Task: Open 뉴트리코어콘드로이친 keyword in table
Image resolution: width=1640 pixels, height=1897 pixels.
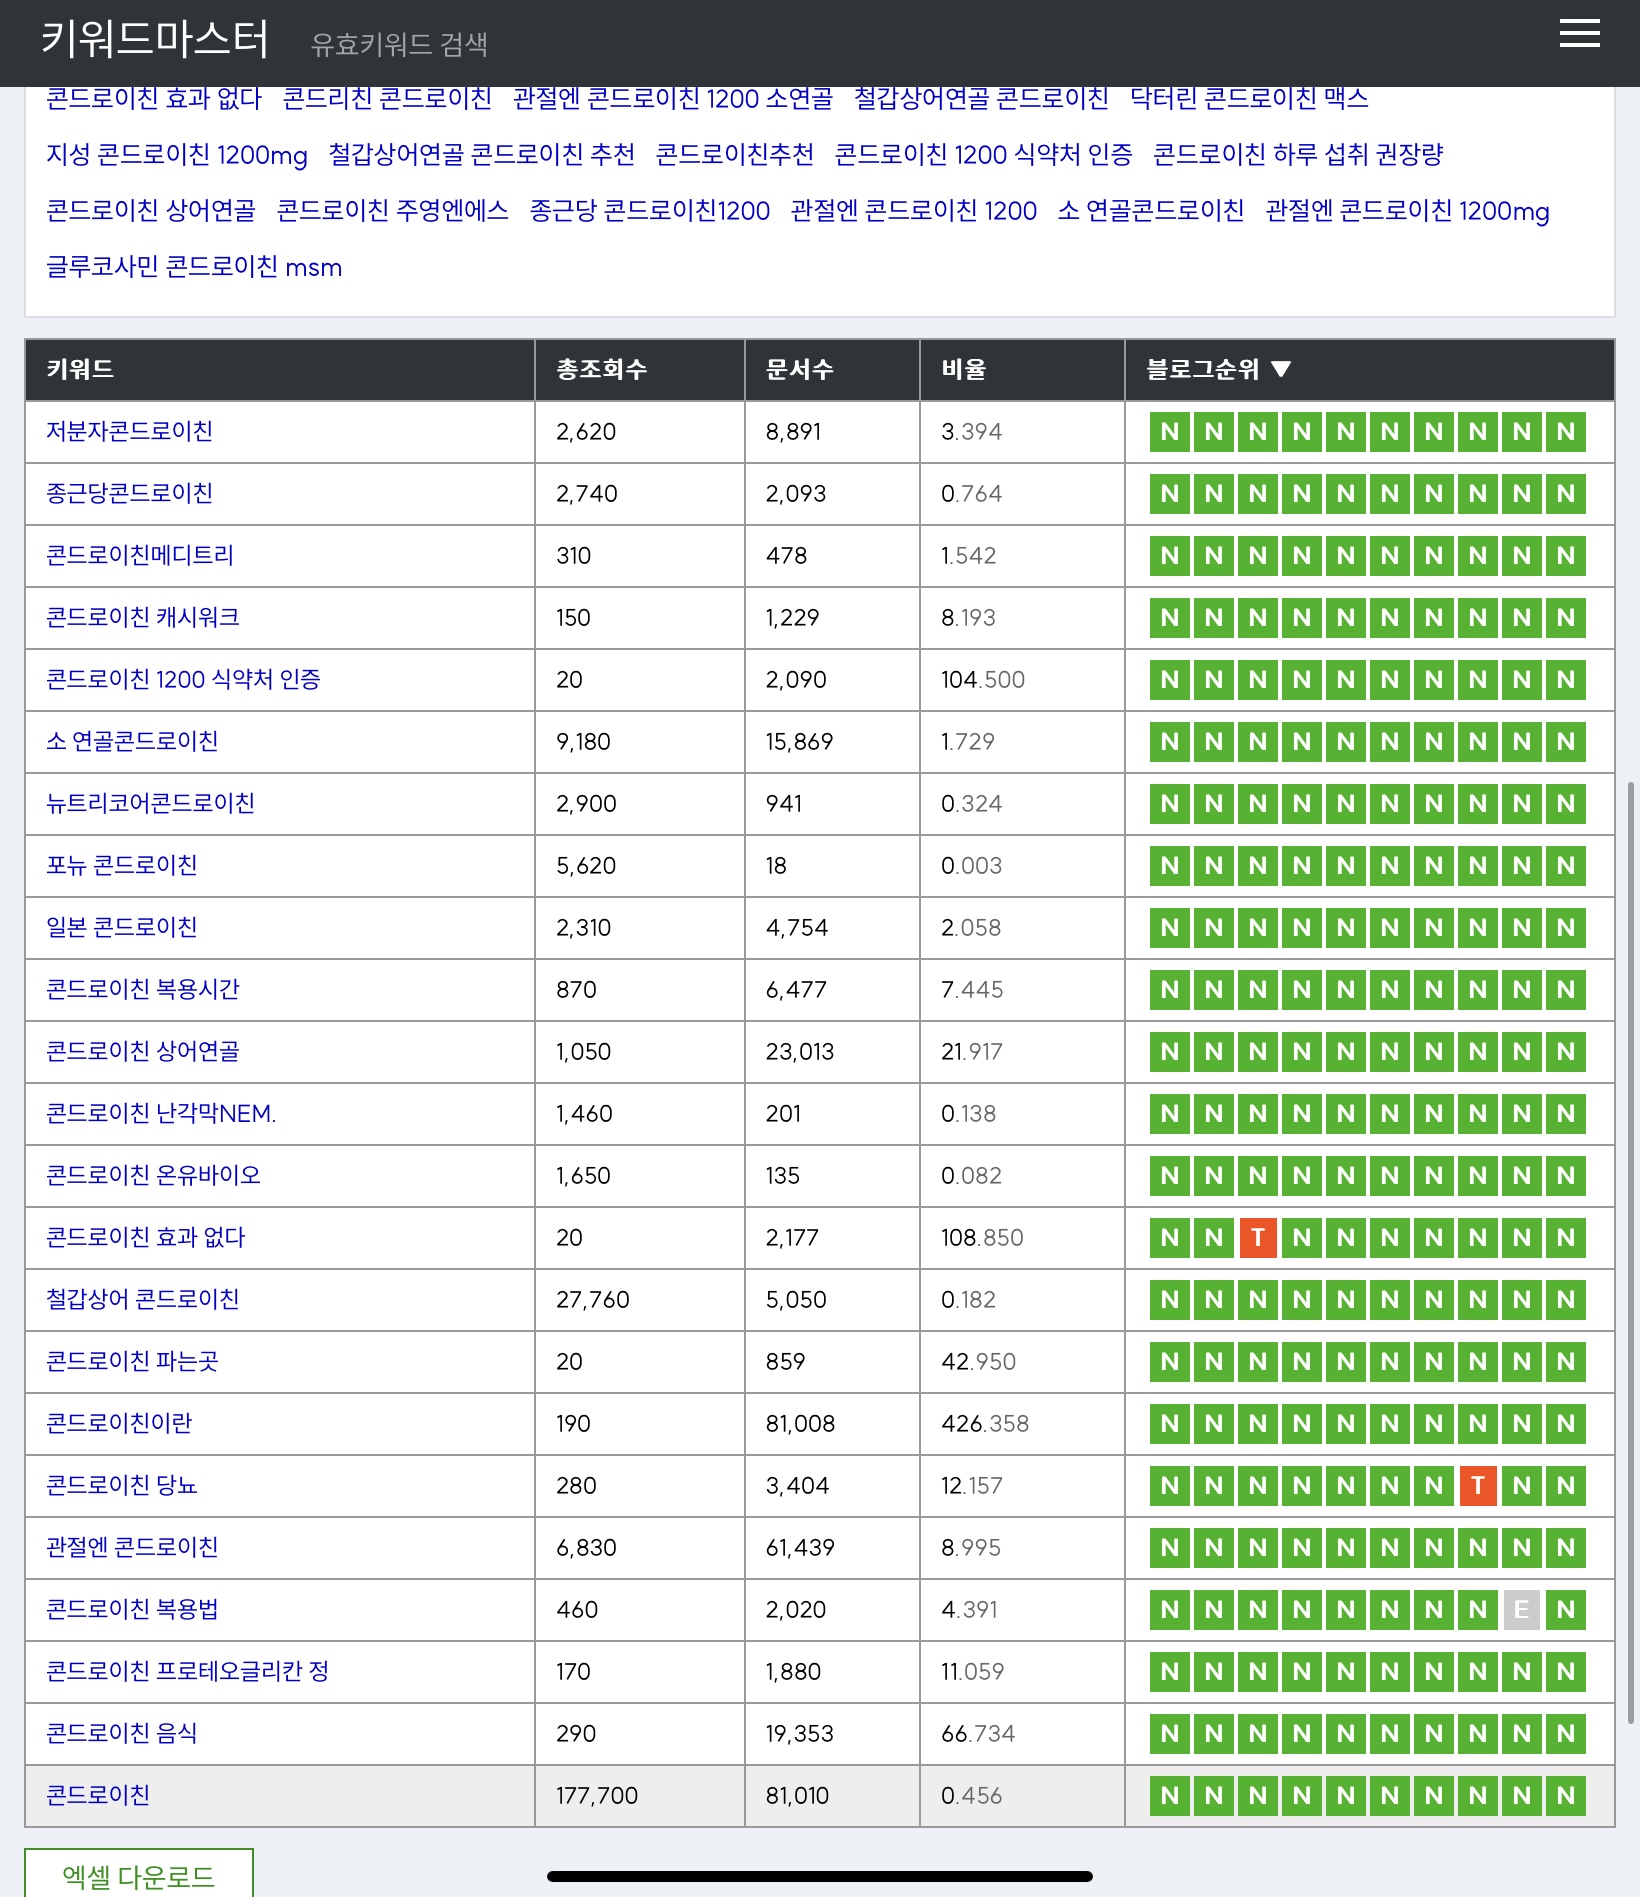Action: coord(150,803)
